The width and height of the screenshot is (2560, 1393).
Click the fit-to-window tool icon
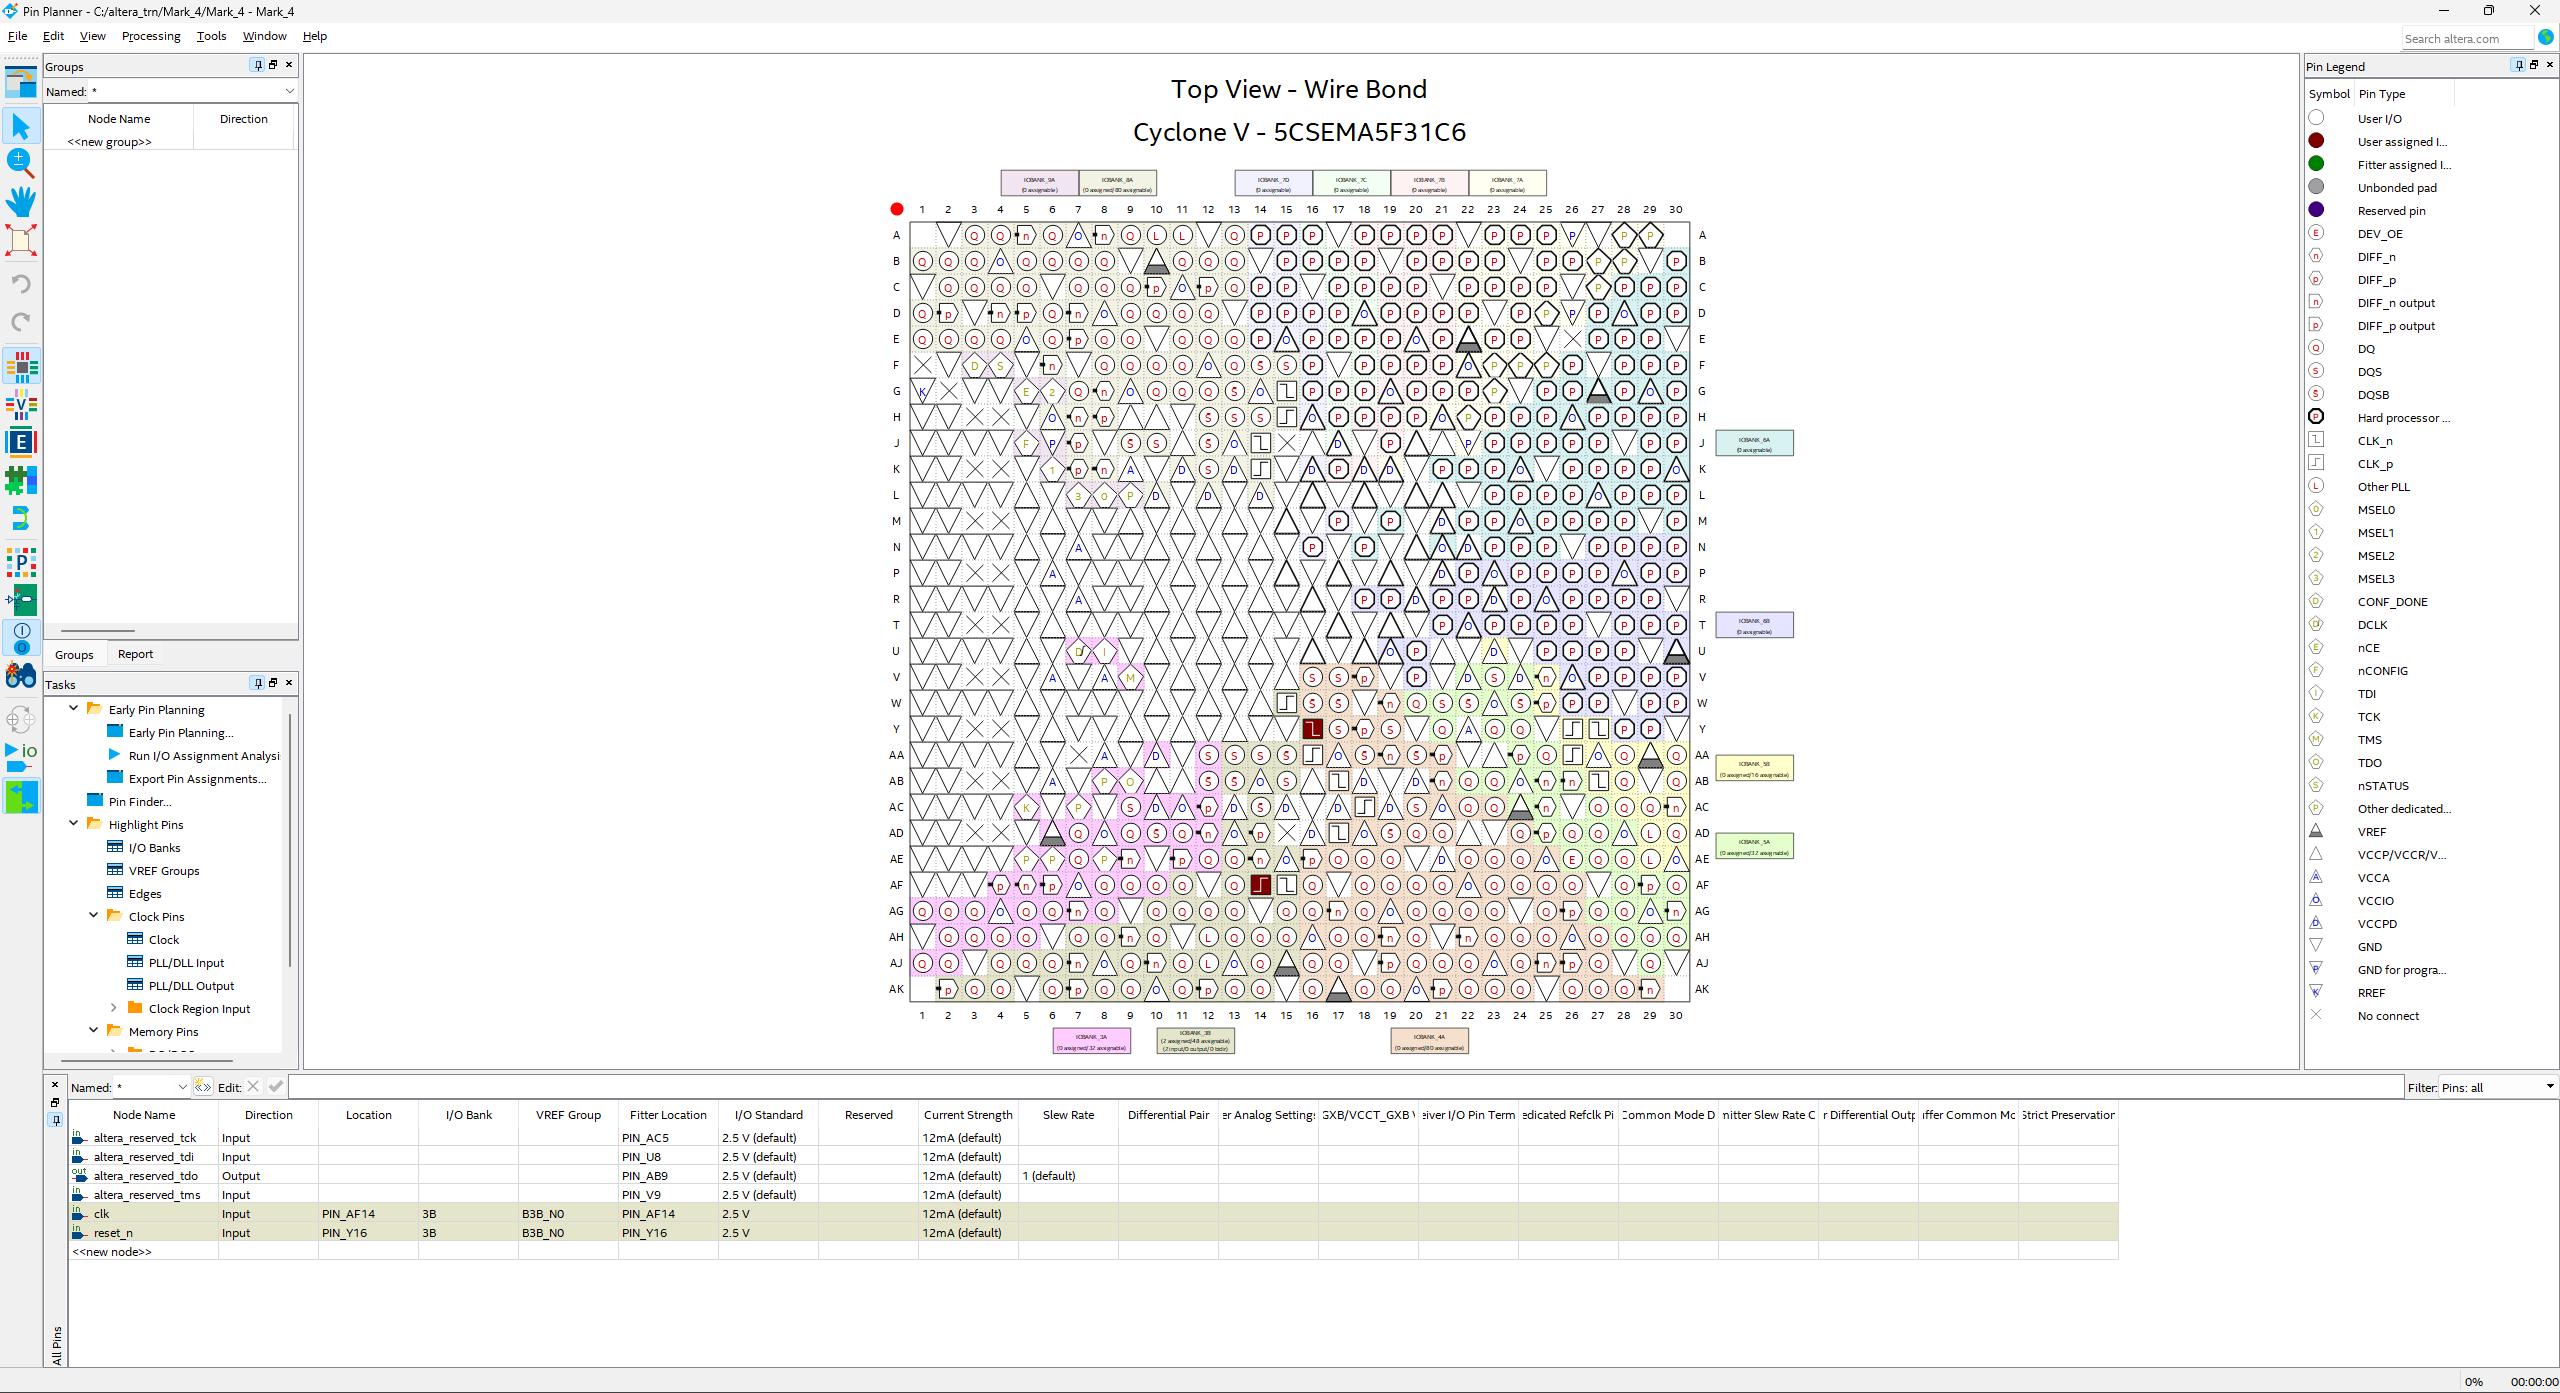(21, 240)
